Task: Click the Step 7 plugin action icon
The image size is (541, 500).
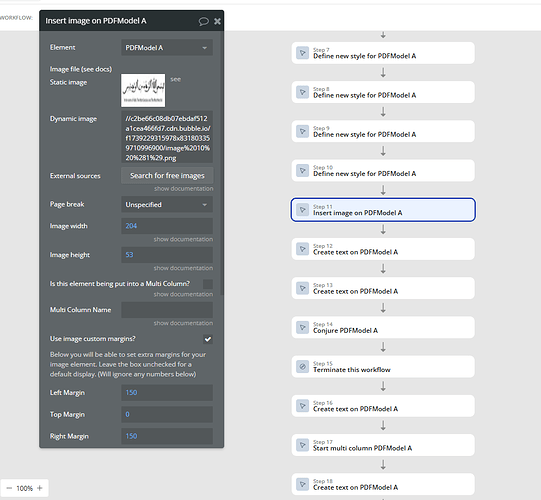Action: (x=303, y=53)
